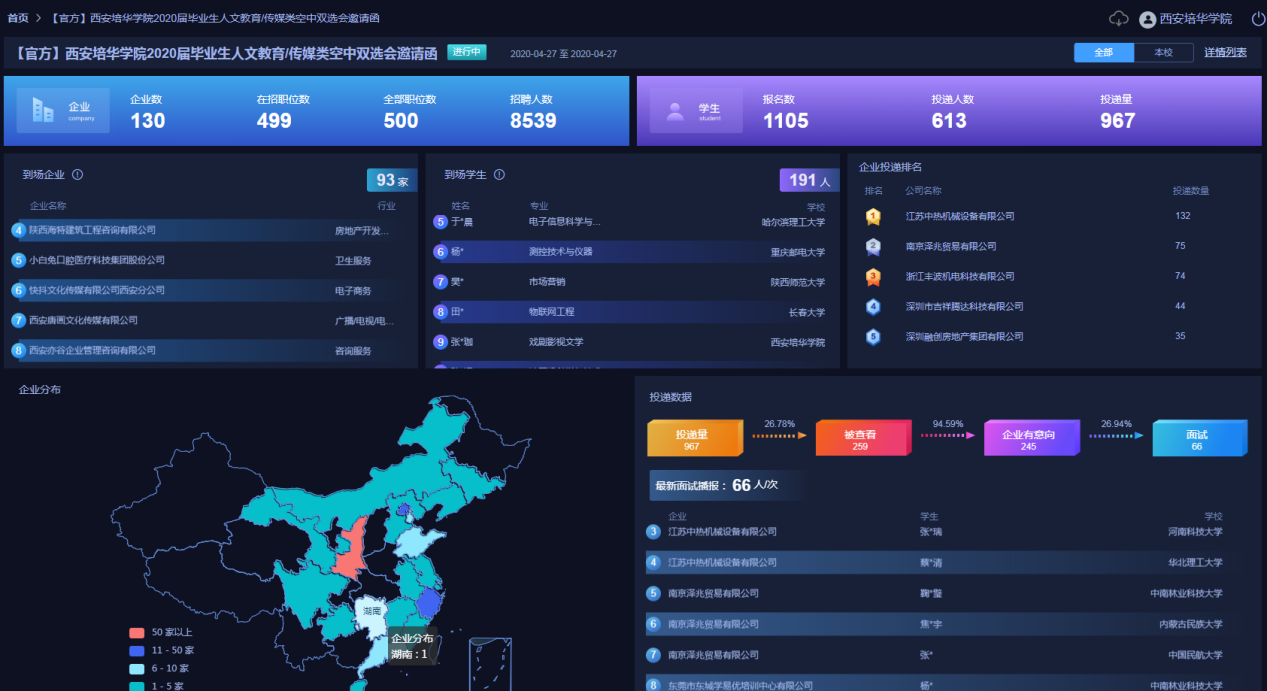1267x691 pixels.
Task: Go to 首页 in breadcrumb
Action: tap(18, 19)
